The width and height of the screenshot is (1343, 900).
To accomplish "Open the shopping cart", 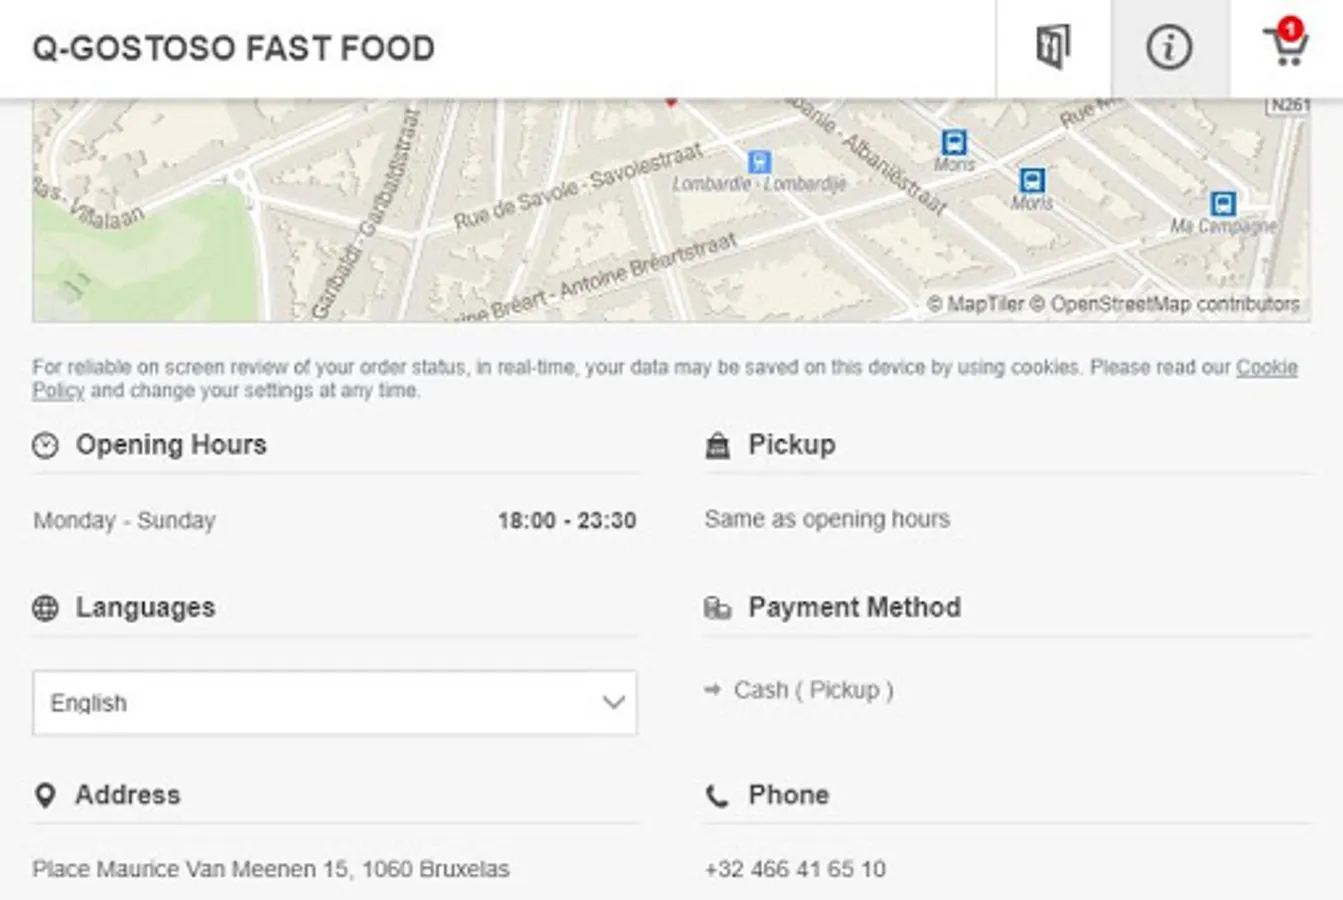I will coord(1286,45).
